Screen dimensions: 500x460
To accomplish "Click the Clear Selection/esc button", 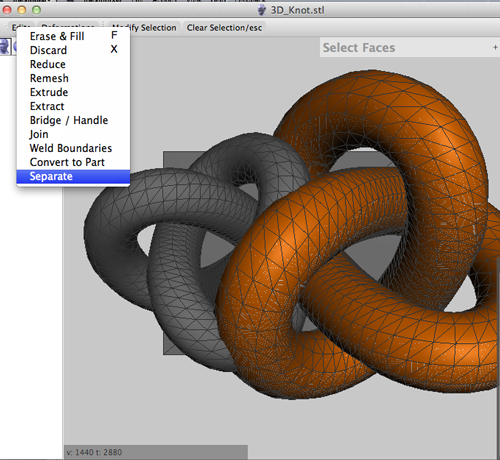I will (x=224, y=28).
